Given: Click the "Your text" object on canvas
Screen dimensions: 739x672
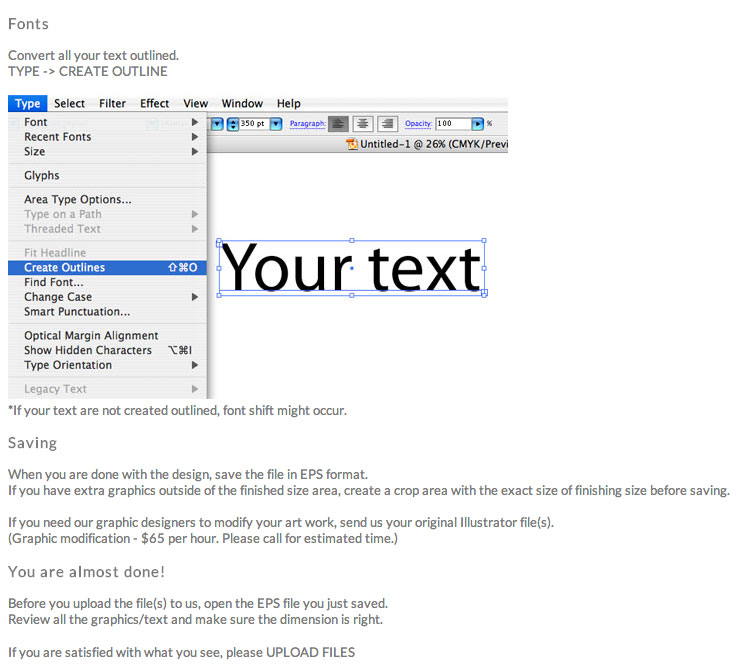Looking at the screenshot, I should pos(350,268).
